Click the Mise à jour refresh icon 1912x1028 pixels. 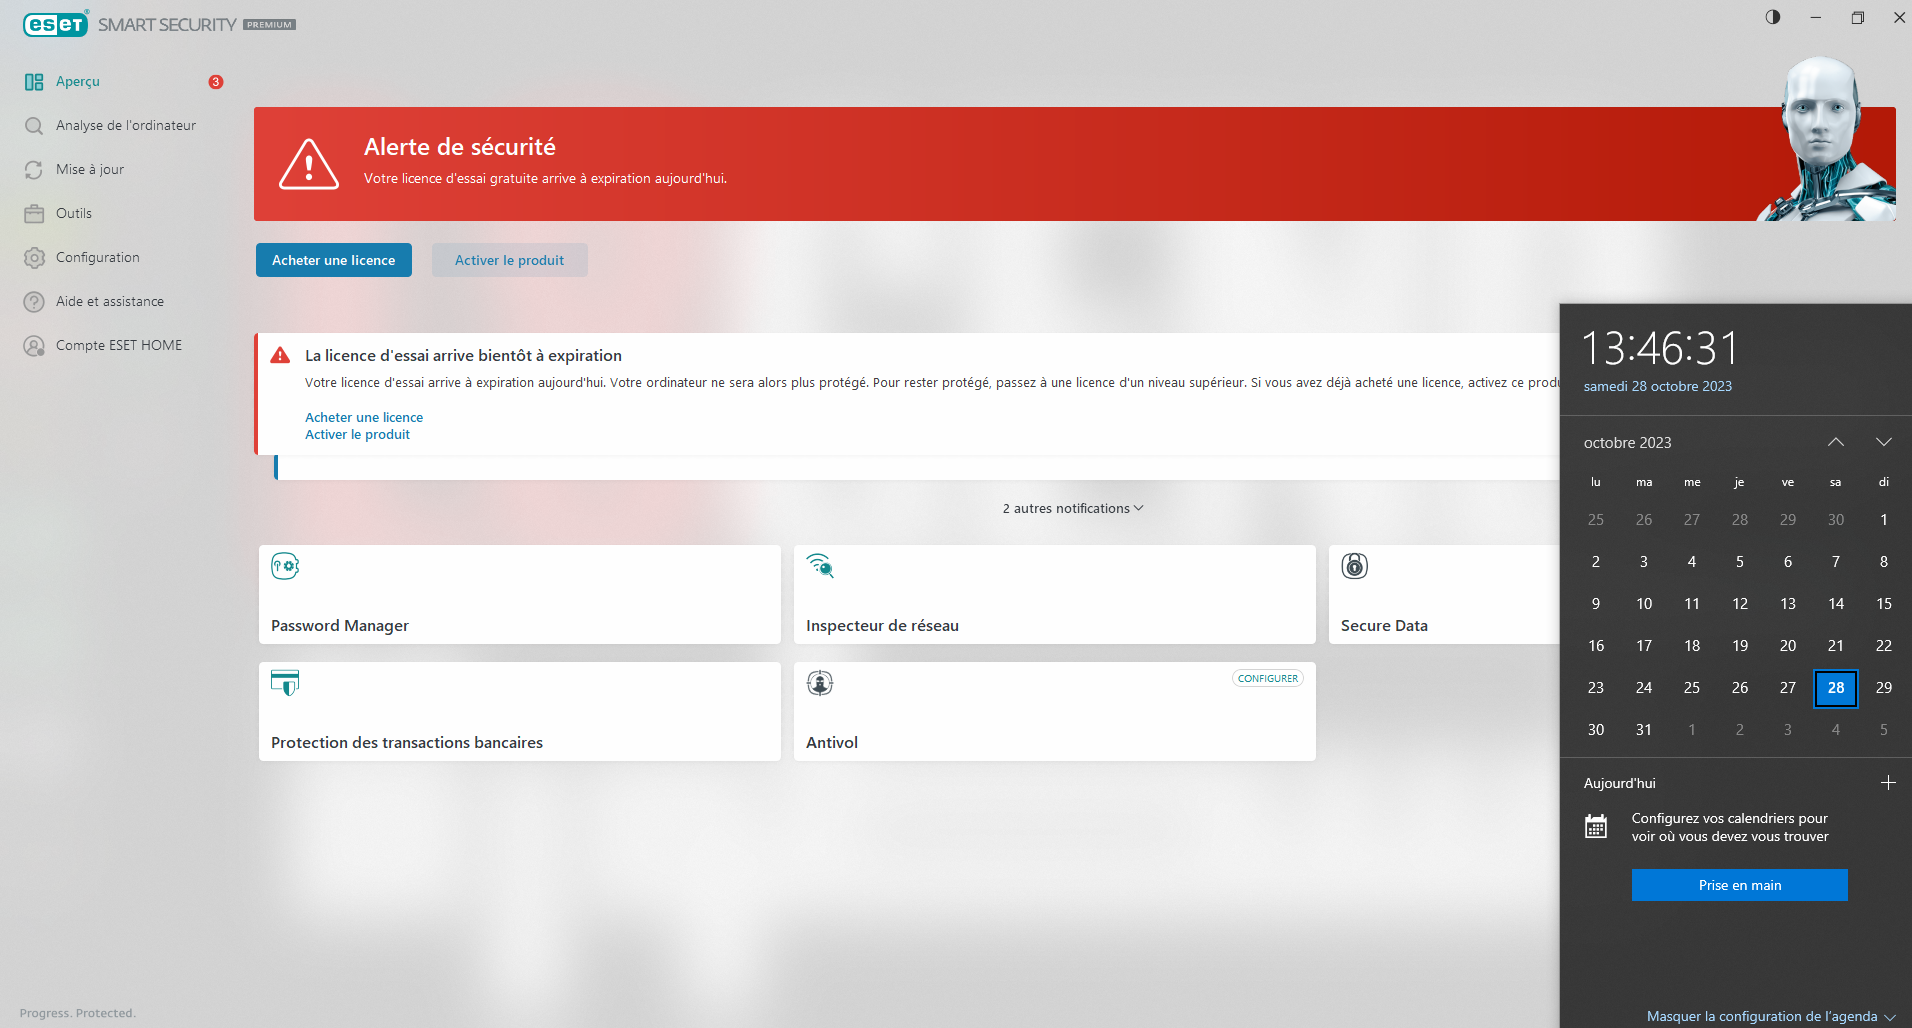point(34,170)
